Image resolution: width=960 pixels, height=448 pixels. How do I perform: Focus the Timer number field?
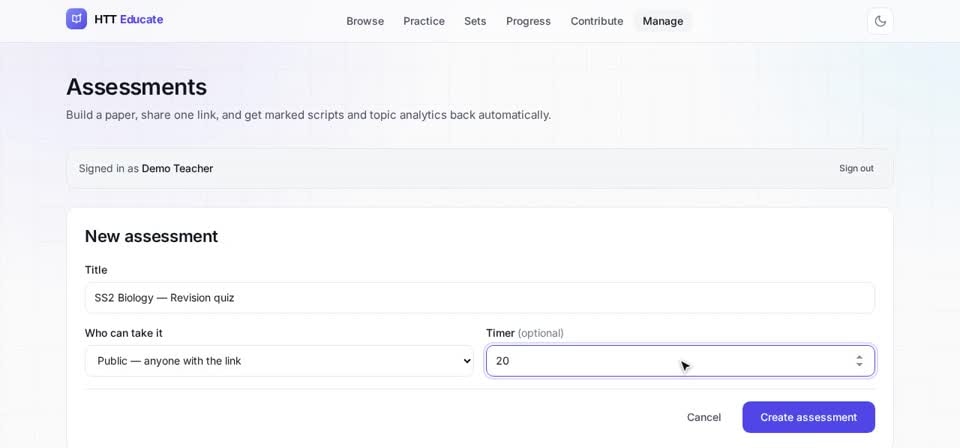coord(680,361)
